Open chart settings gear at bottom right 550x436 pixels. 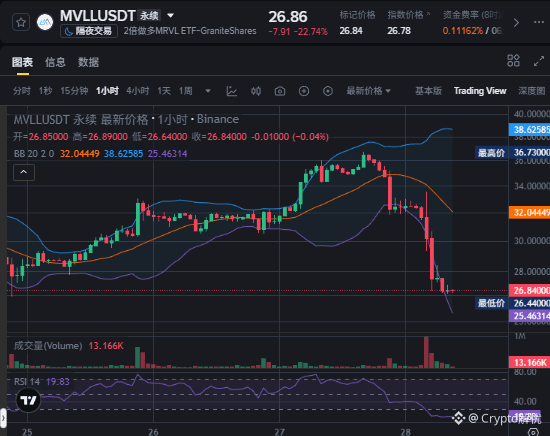(534, 432)
